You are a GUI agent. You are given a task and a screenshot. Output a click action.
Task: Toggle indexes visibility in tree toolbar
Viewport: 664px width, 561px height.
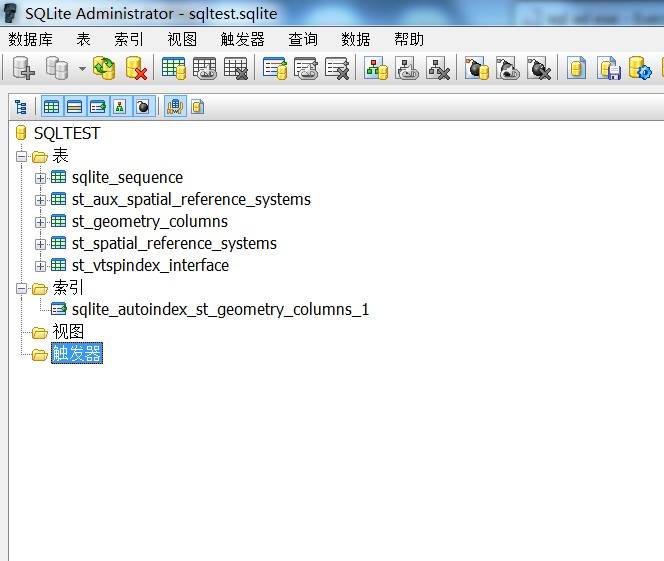(98, 107)
